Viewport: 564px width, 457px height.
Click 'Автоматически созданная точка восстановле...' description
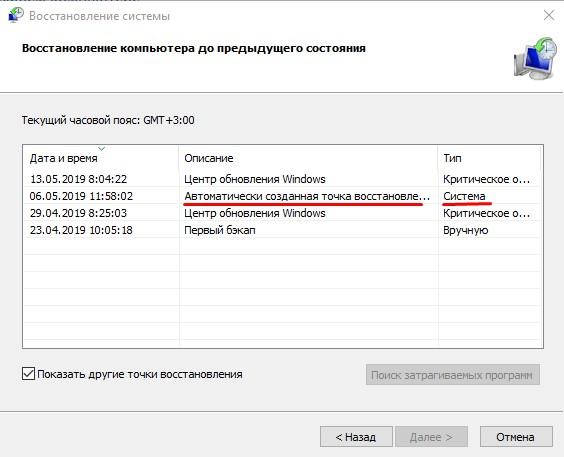(307, 196)
